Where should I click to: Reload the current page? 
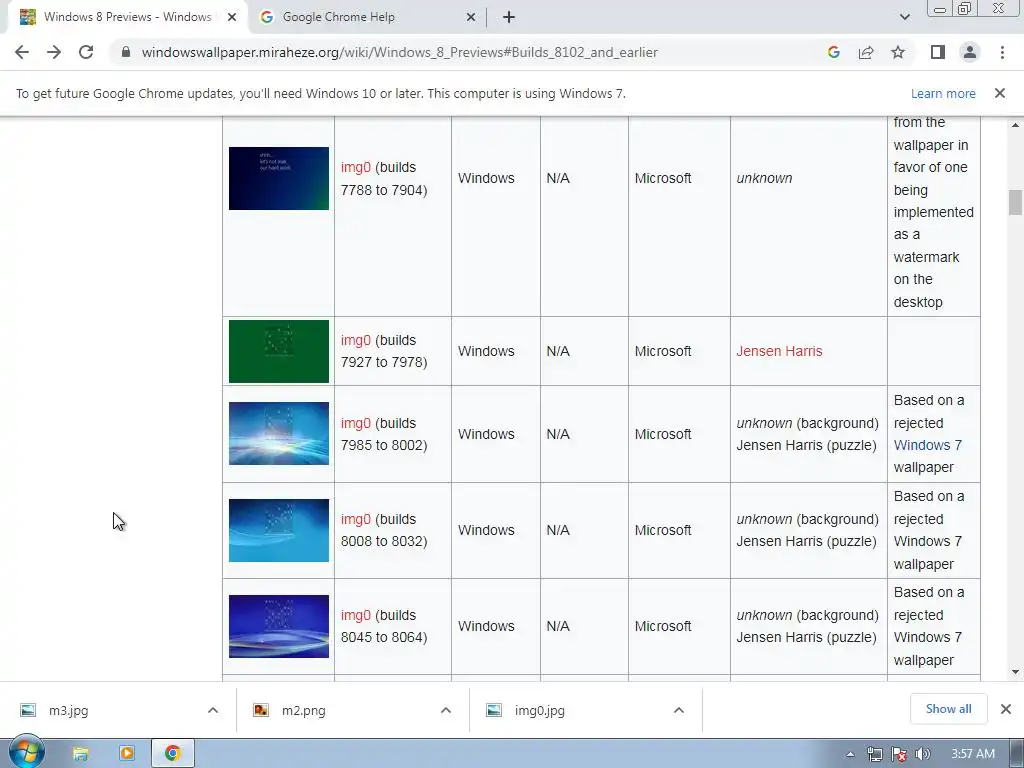(86, 52)
